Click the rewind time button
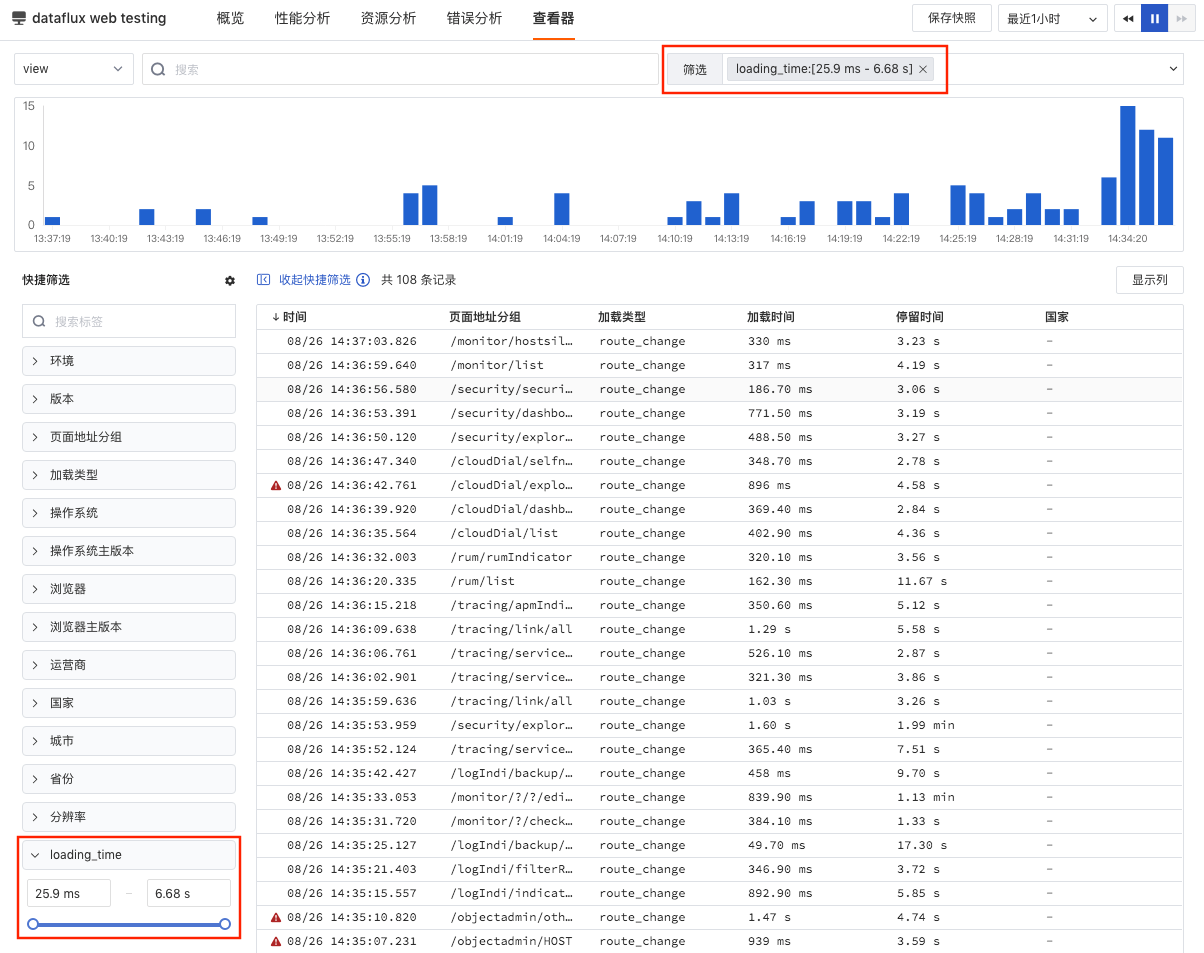 point(1128,18)
